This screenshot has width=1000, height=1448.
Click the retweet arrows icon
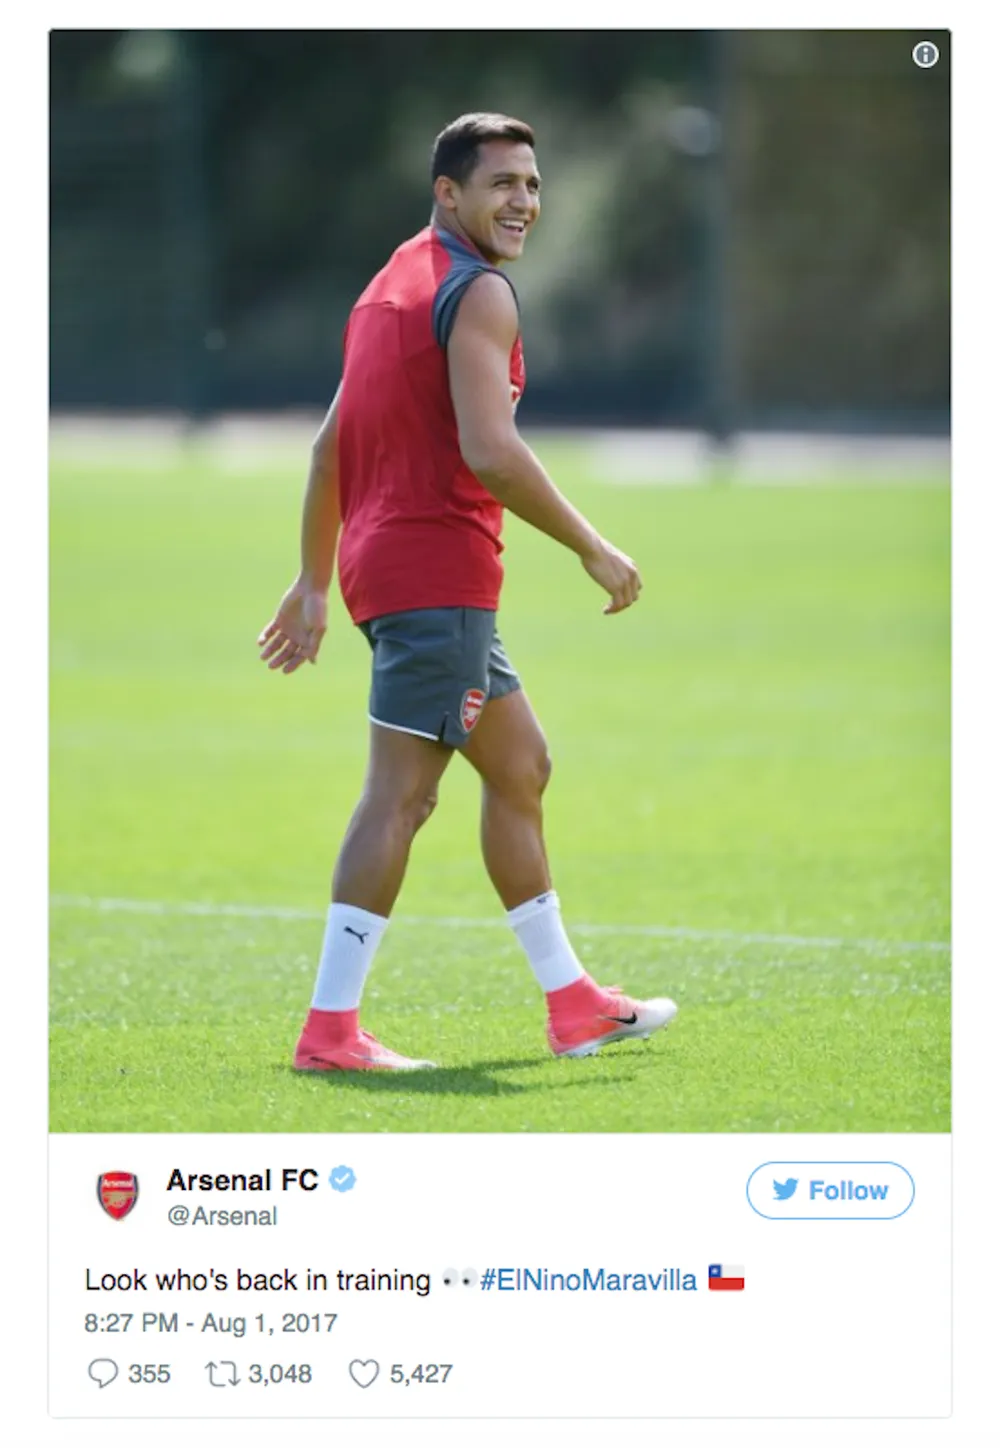click(x=222, y=1374)
